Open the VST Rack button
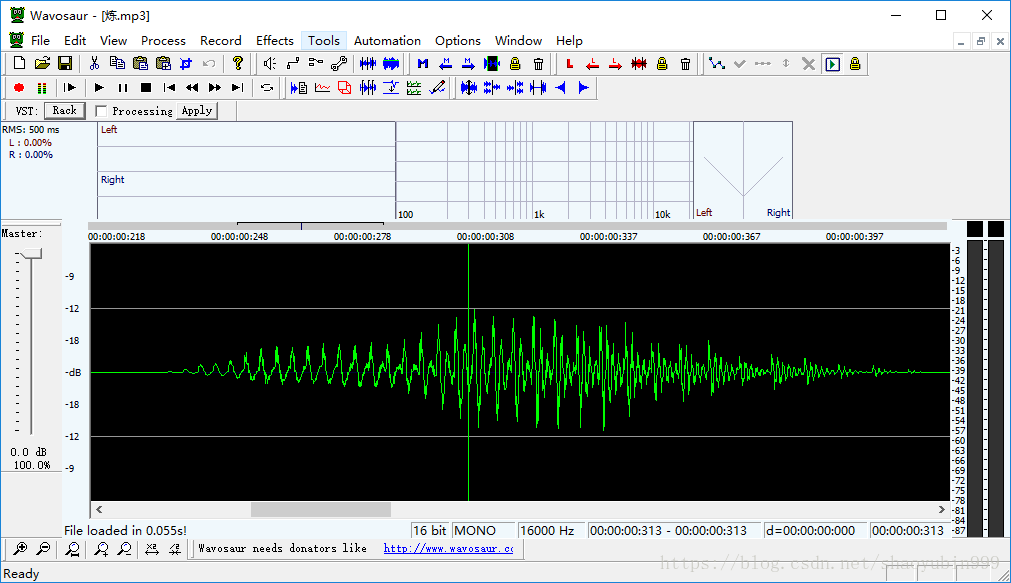This screenshot has height=583, width=1011. pyautogui.click(x=64, y=110)
